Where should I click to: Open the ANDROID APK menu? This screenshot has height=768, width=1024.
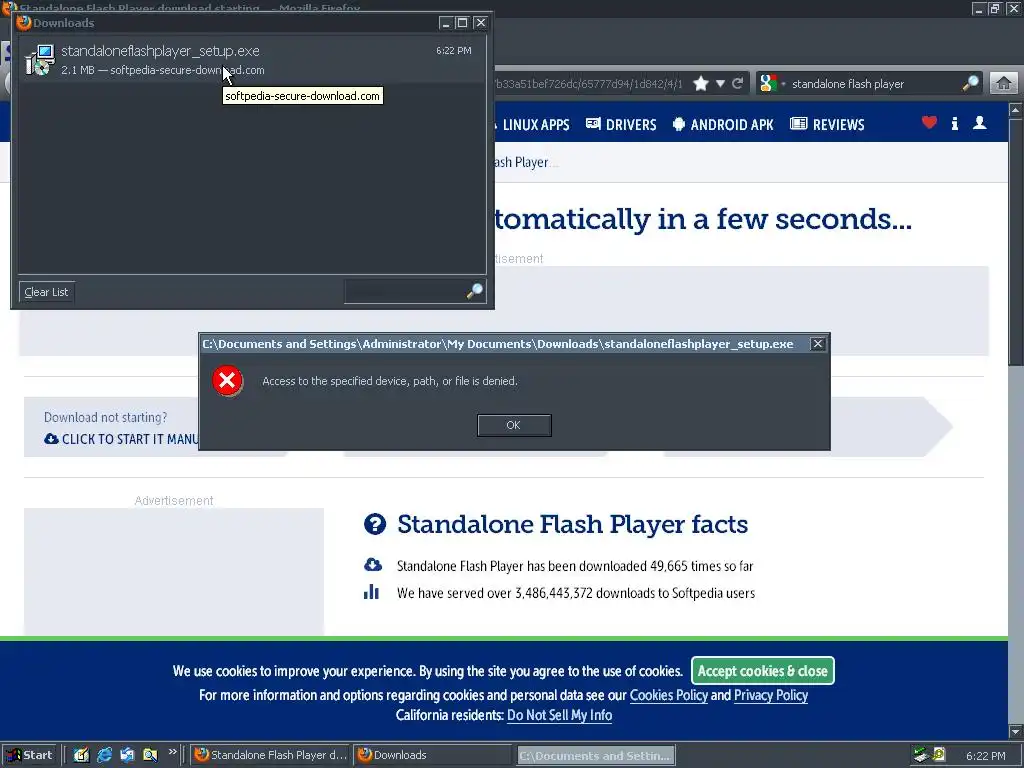(x=723, y=125)
